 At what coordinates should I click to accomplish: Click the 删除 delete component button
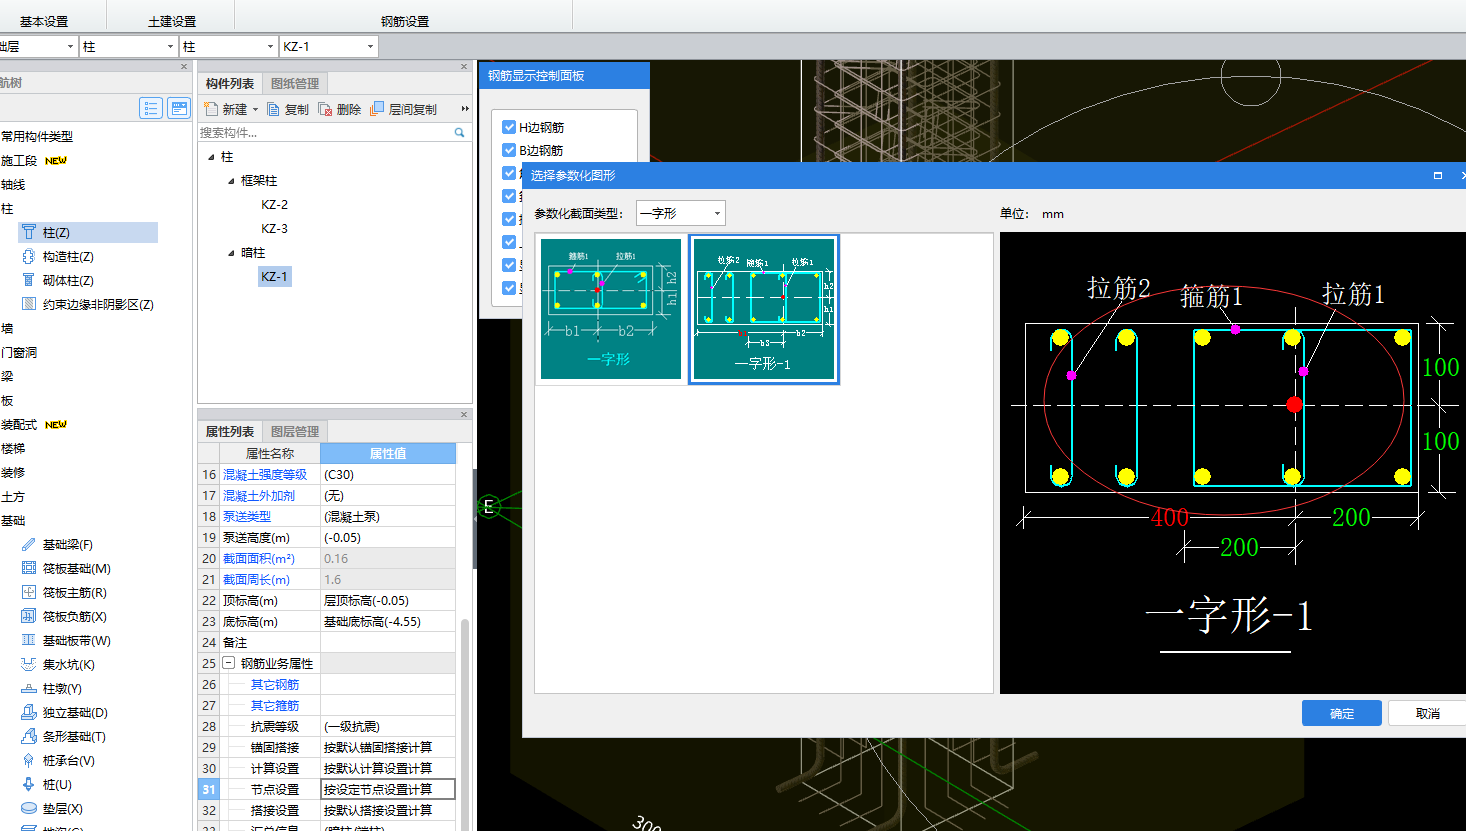(340, 109)
